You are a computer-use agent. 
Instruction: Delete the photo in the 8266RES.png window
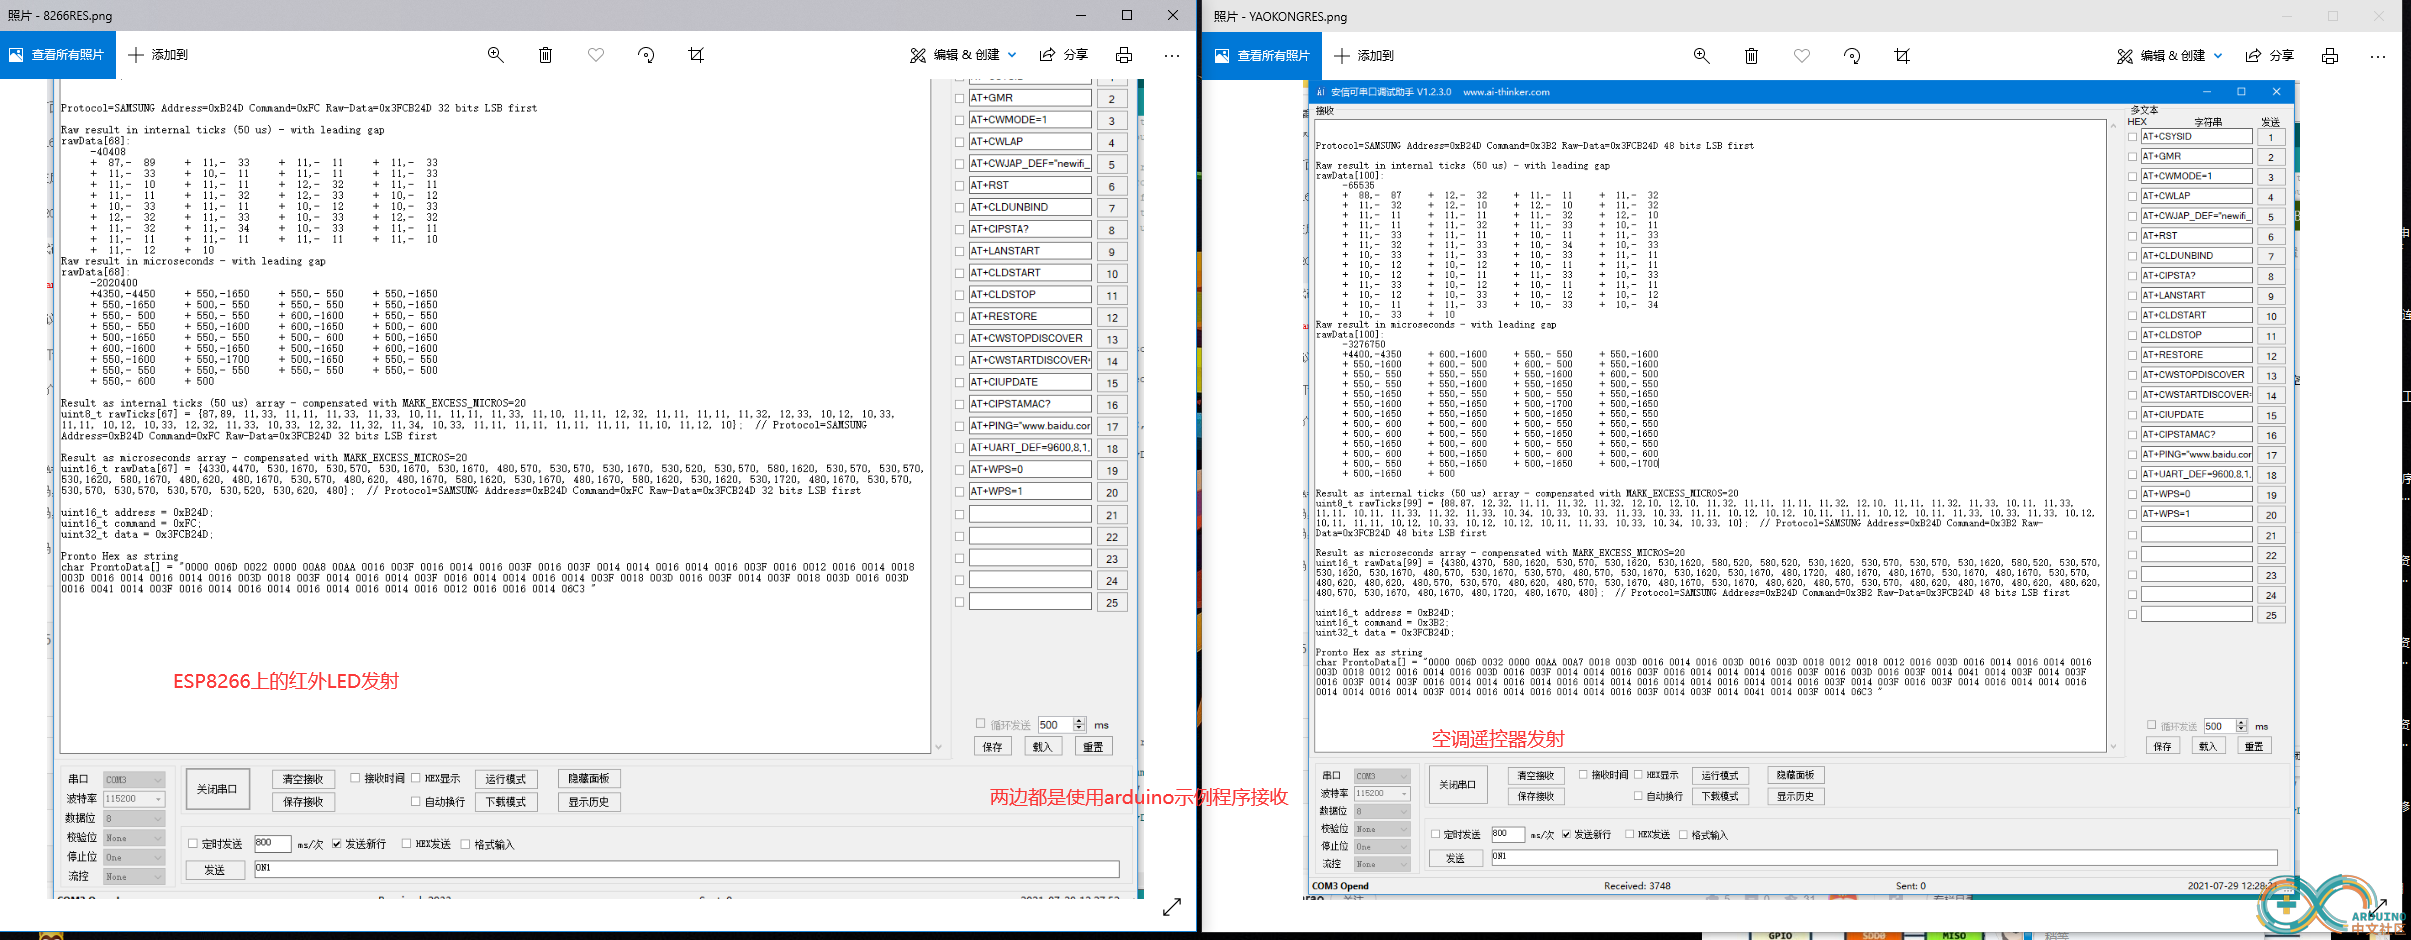(545, 55)
